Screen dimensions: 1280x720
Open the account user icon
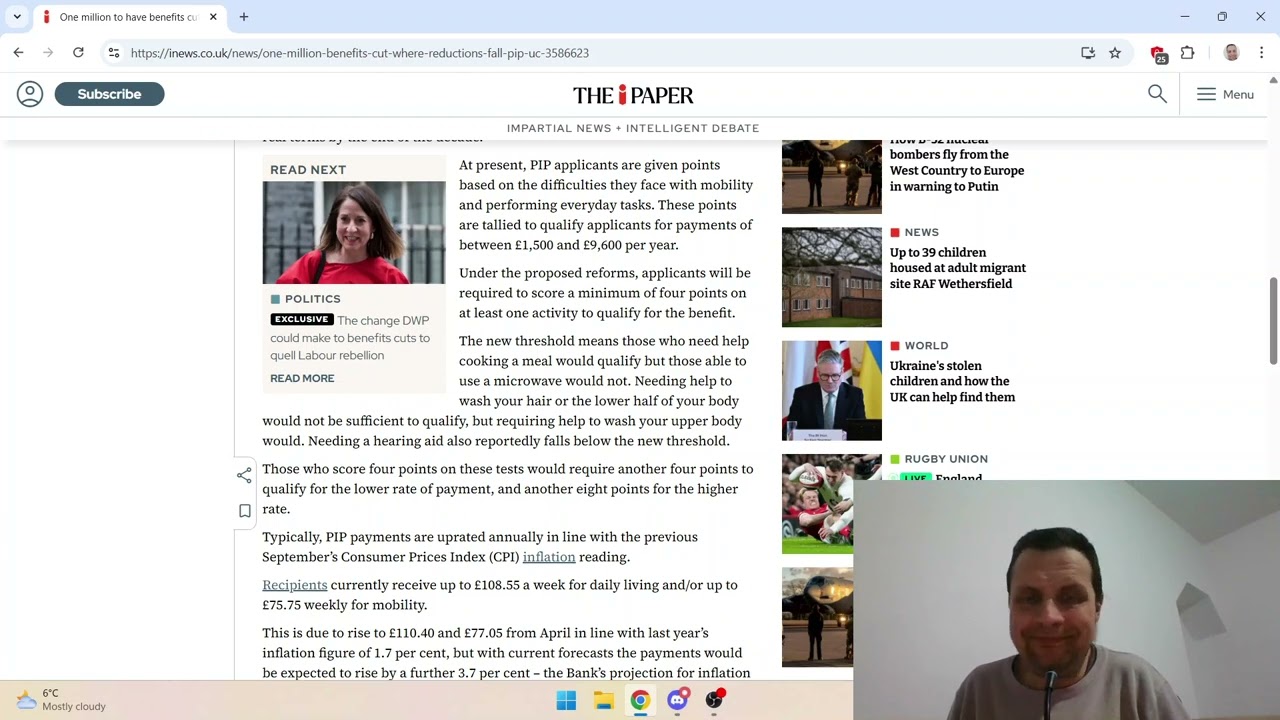[x=30, y=94]
